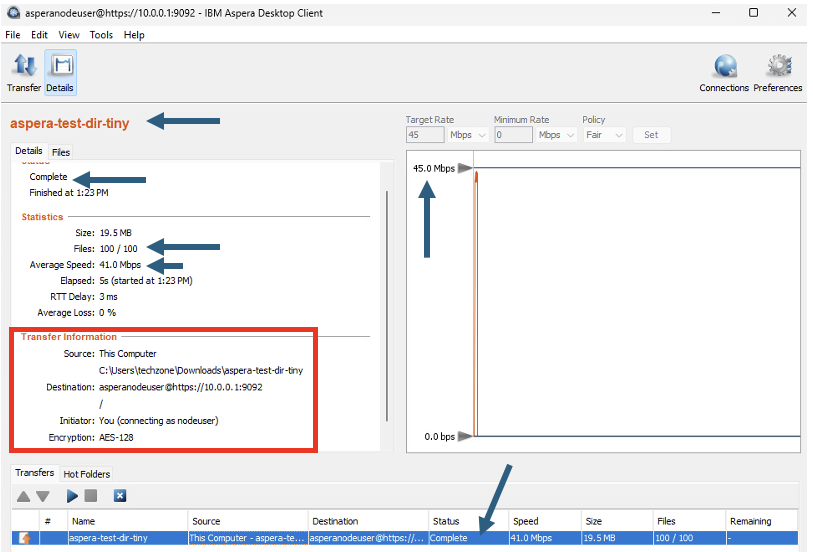Click the 45.0 Mbps target rate graph marker
The width and height of the screenshot is (813, 552).
tap(465, 168)
